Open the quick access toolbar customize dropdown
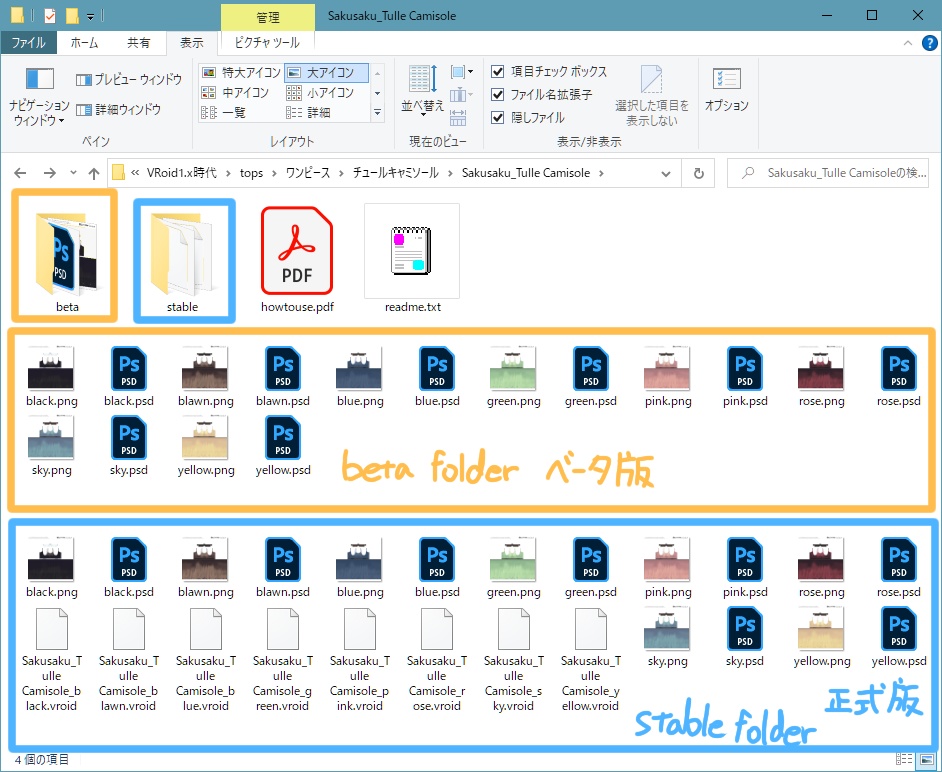Screen dimensions: 942x772 coord(90,16)
